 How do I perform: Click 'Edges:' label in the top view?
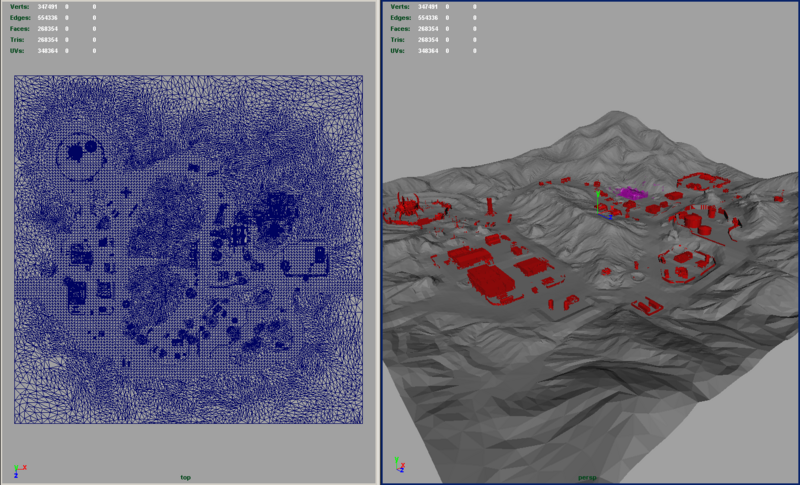[x=20, y=18]
